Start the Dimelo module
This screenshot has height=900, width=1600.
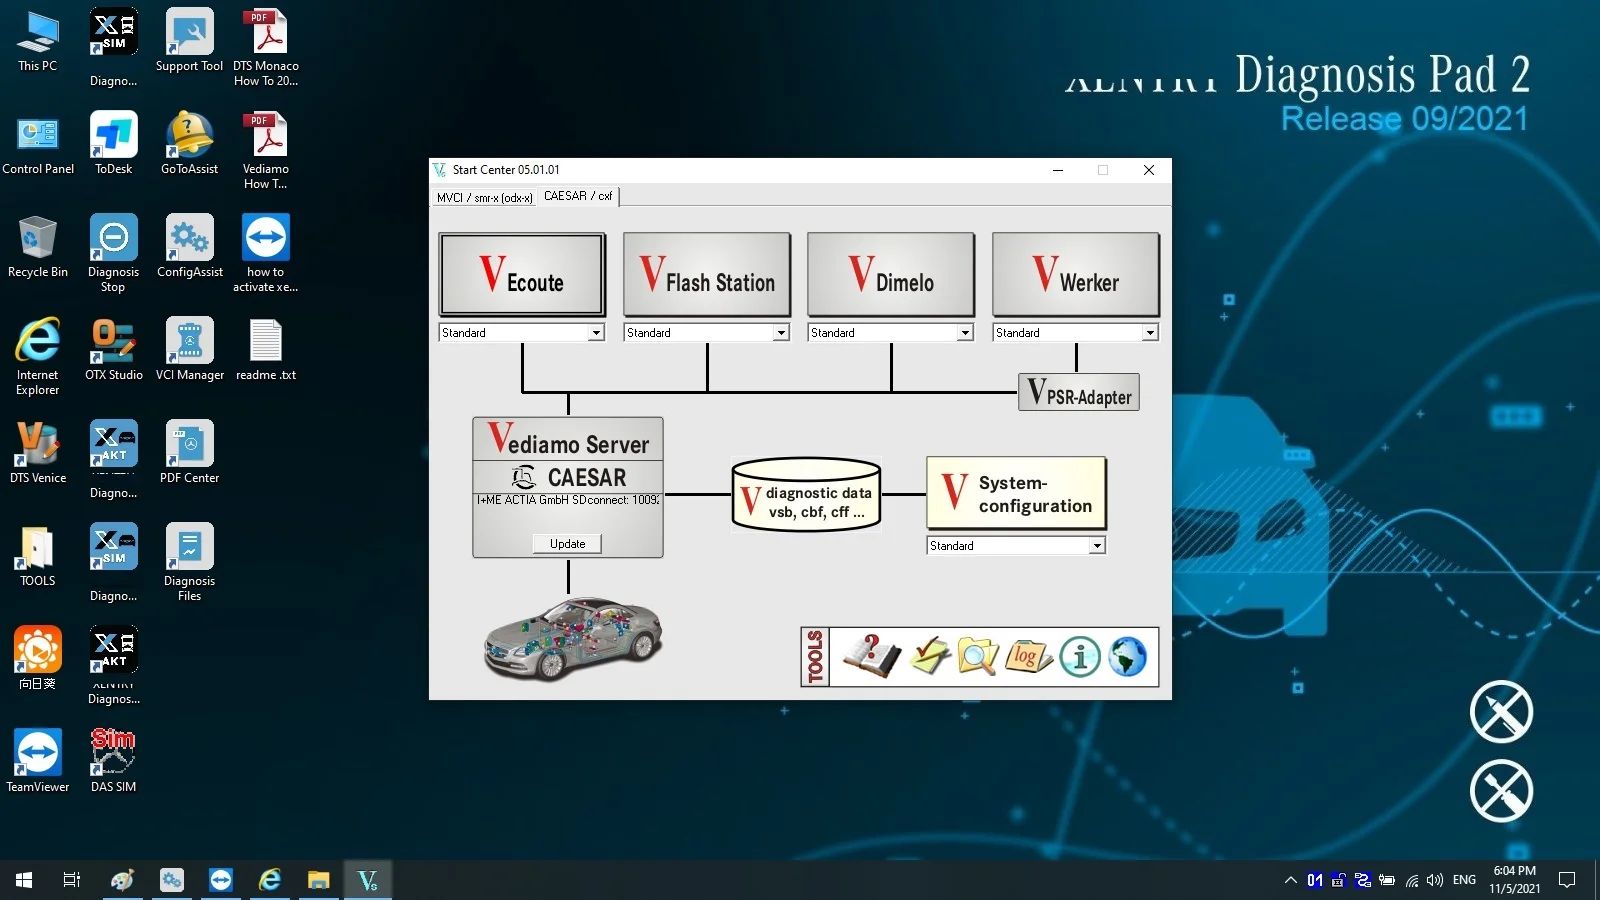point(891,274)
